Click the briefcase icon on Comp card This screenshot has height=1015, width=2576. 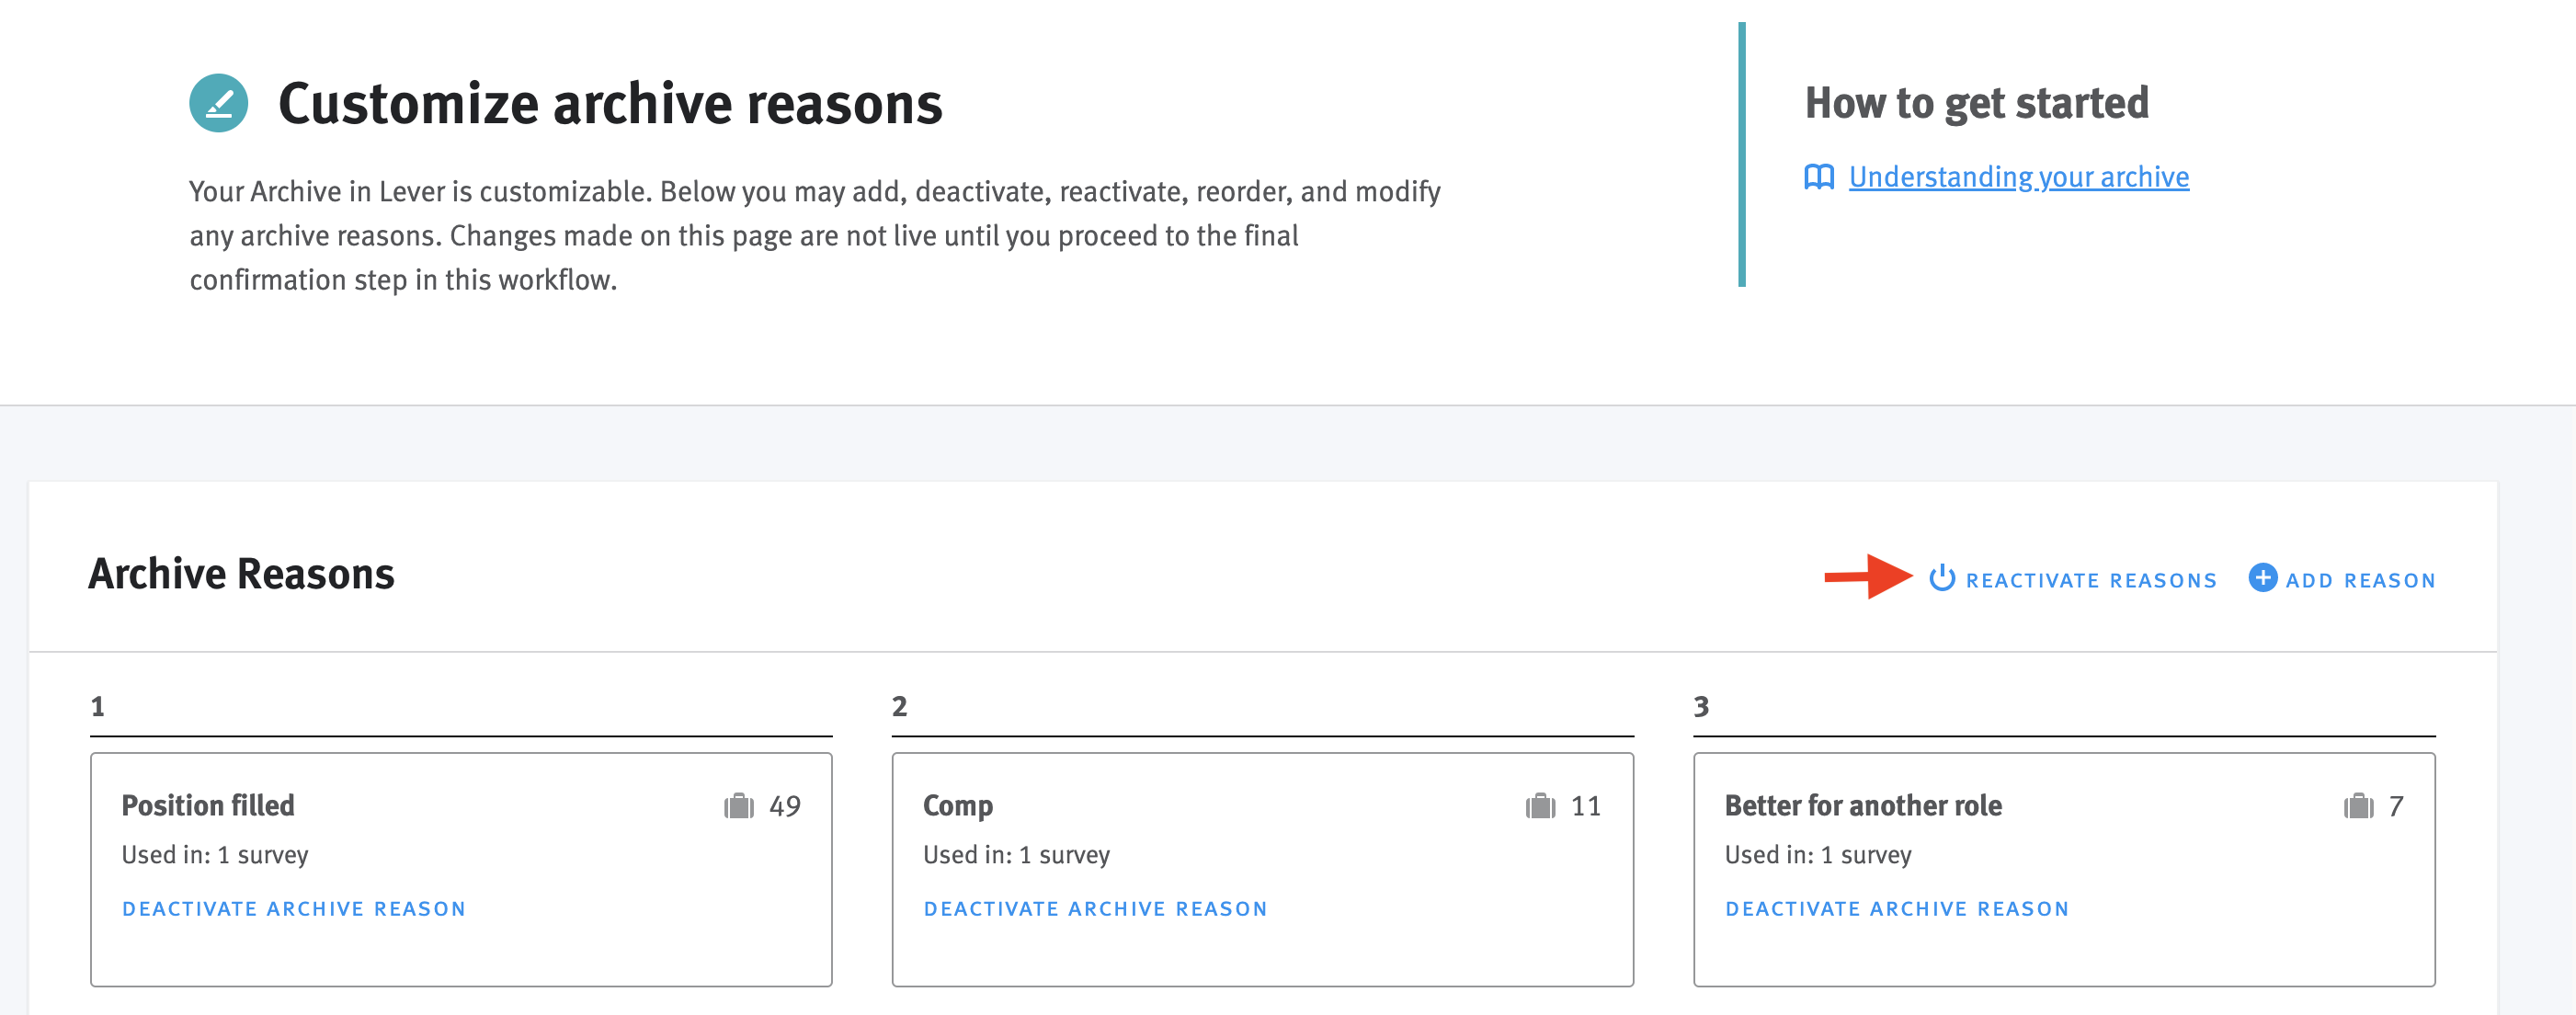tap(1540, 805)
